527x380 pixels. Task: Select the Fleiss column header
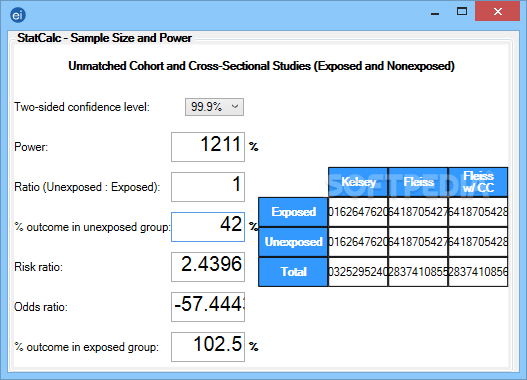click(x=418, y=182)
